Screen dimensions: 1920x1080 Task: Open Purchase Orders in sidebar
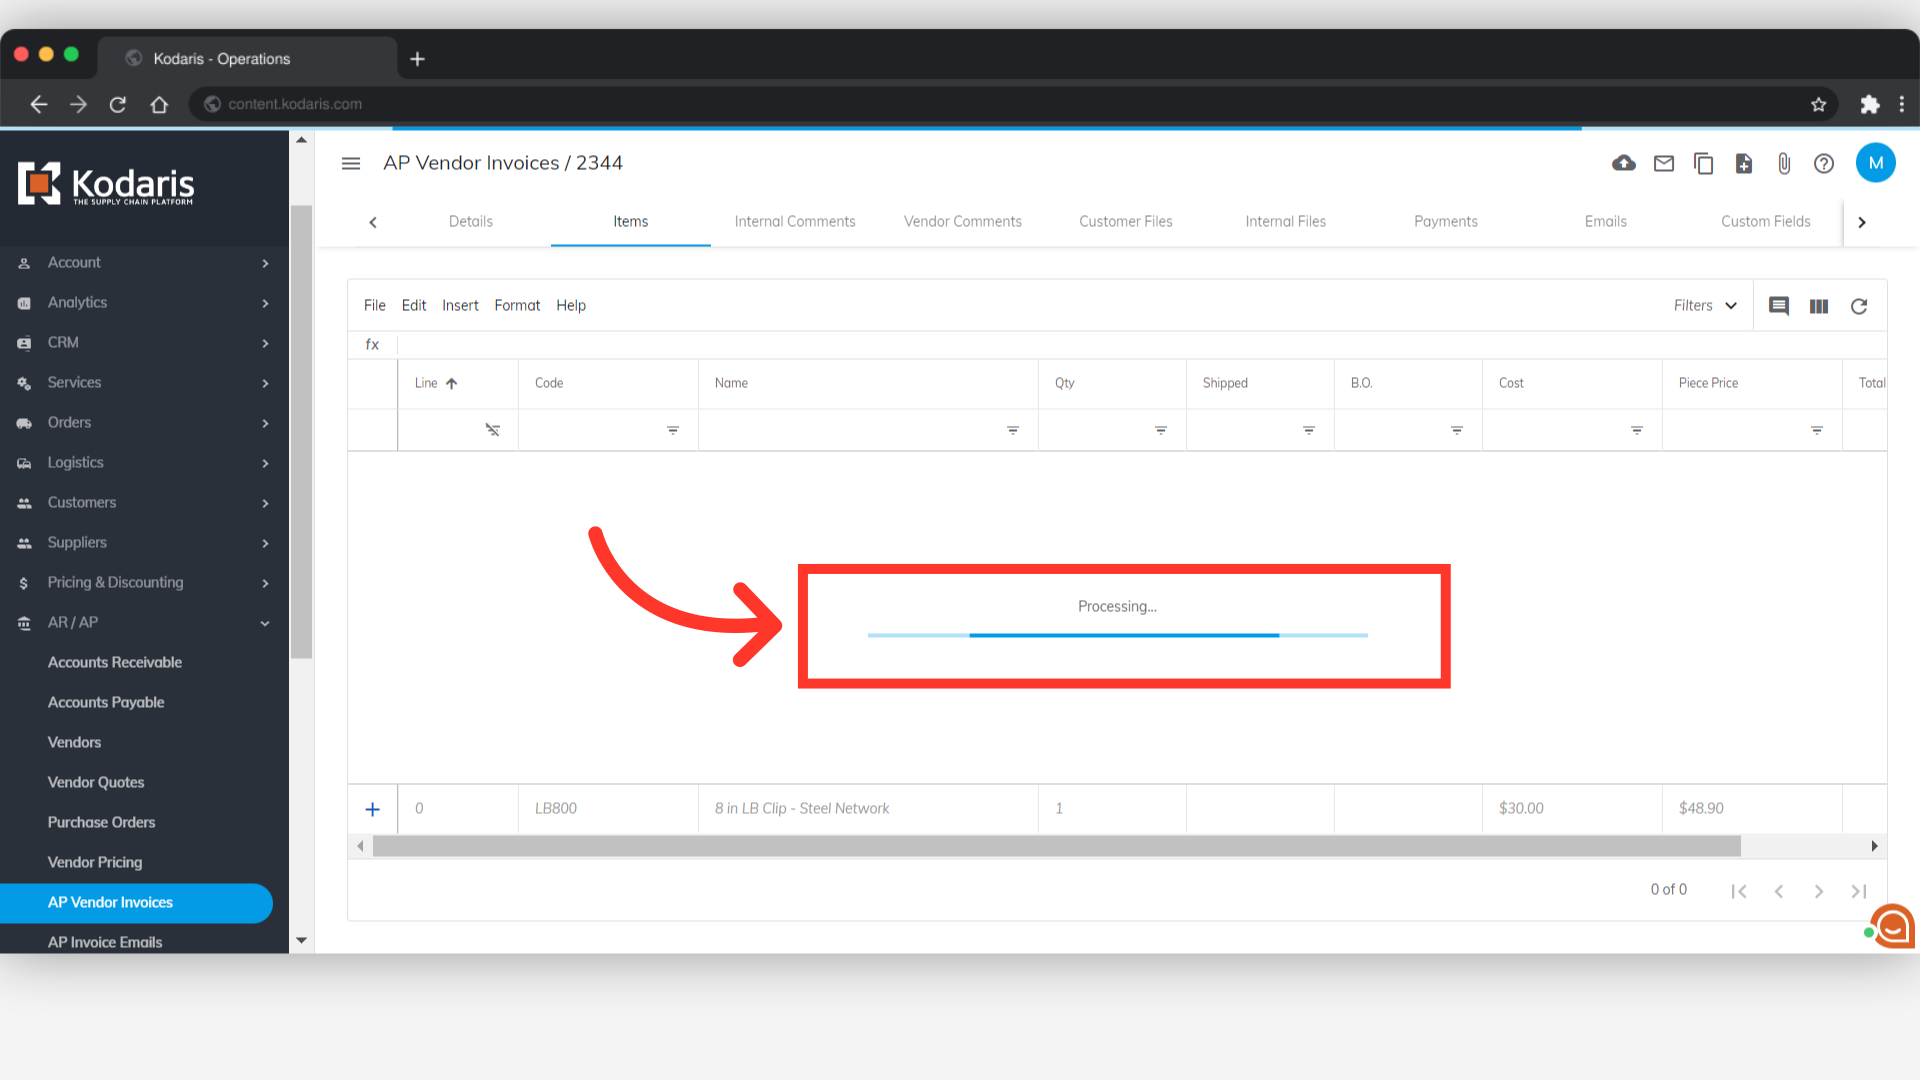coord(102,822)
